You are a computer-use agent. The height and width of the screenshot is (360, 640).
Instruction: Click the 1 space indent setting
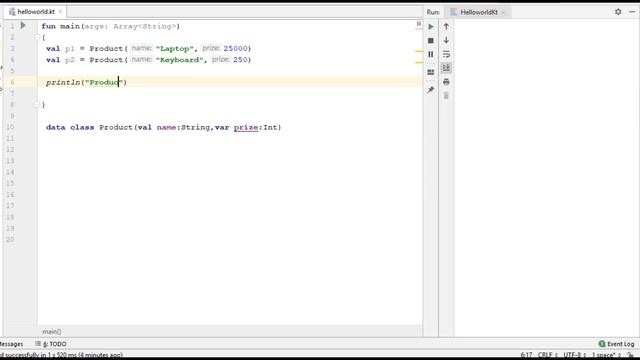607,355
